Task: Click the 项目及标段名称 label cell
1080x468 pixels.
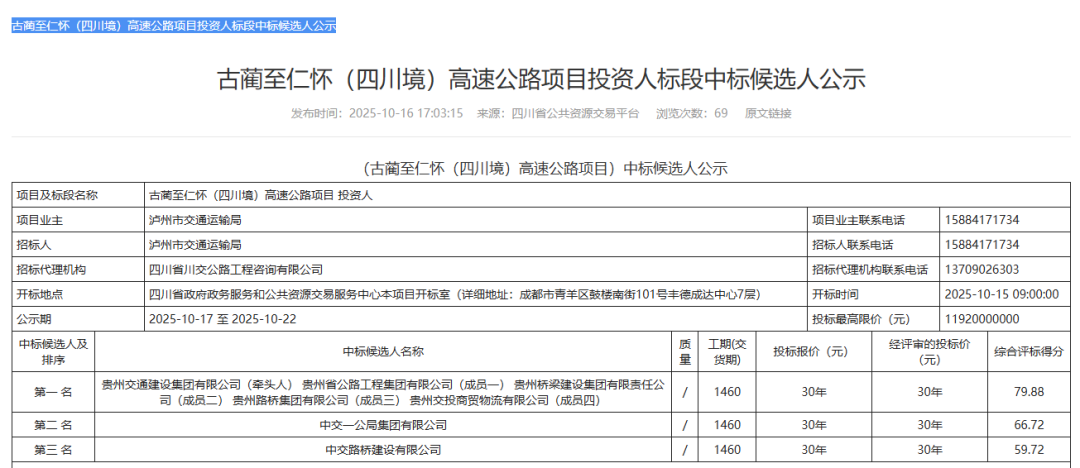Action: tap(78, 195)
